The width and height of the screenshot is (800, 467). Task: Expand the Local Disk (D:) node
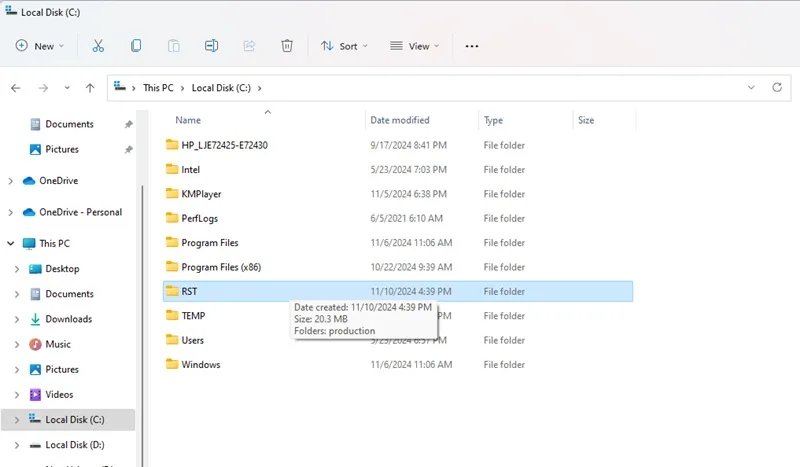pos(17,445)
